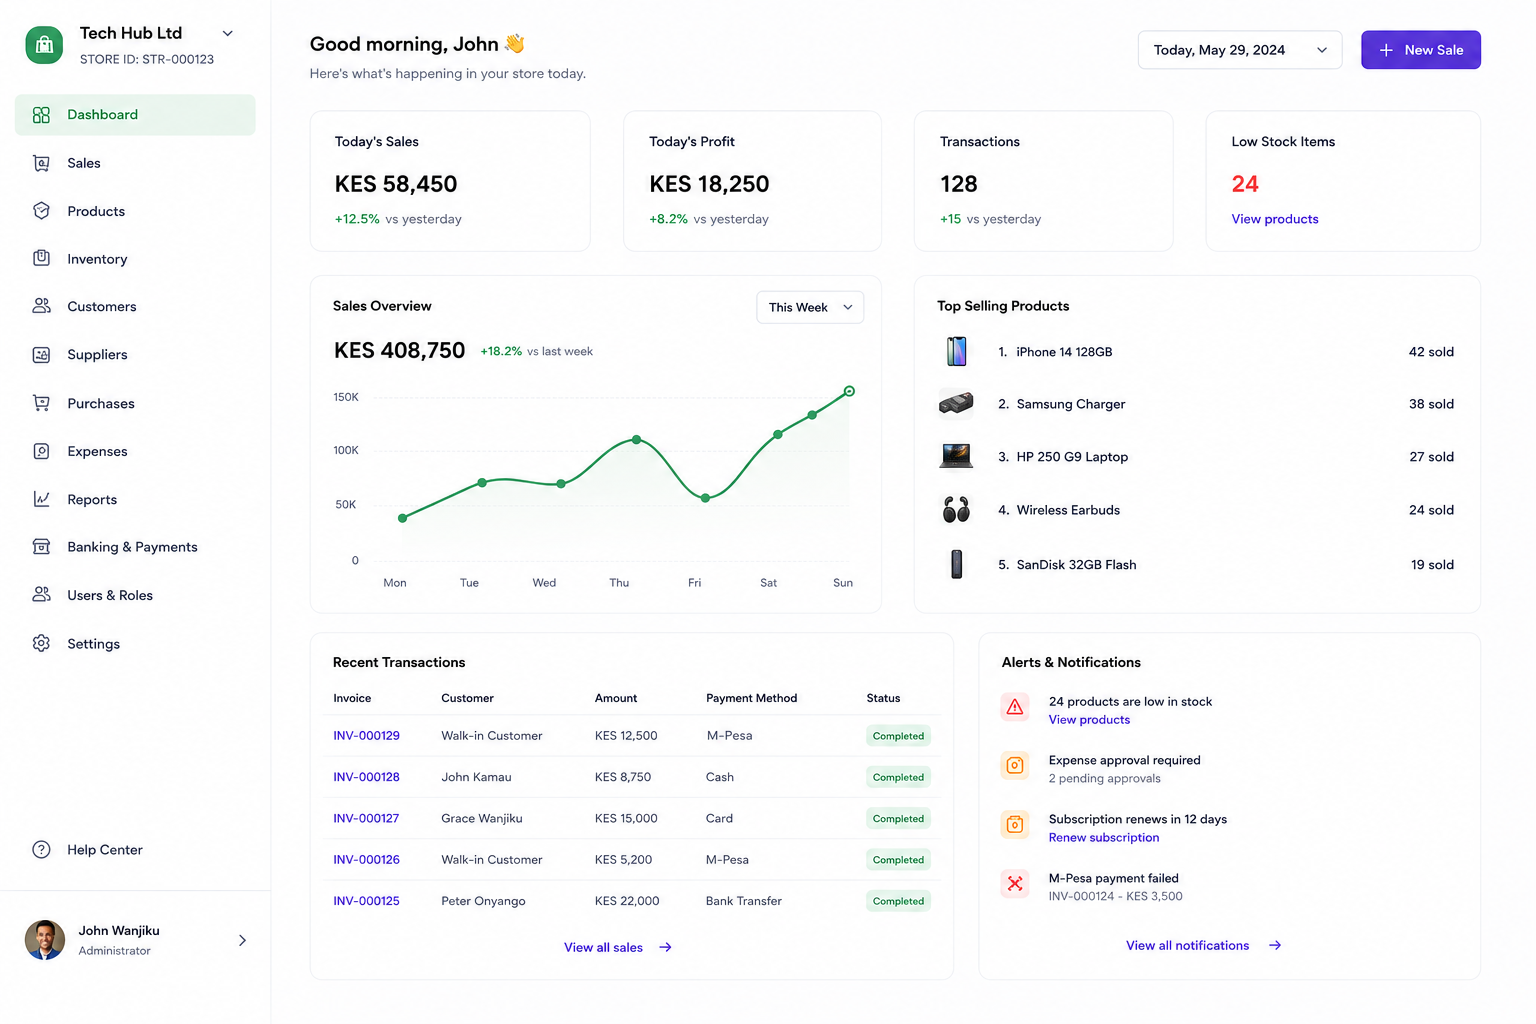Image resolution: width=1536 pixels, height=1024 pixels.
Task: Click the arrow beside View all notifications
Action: 1275,945
